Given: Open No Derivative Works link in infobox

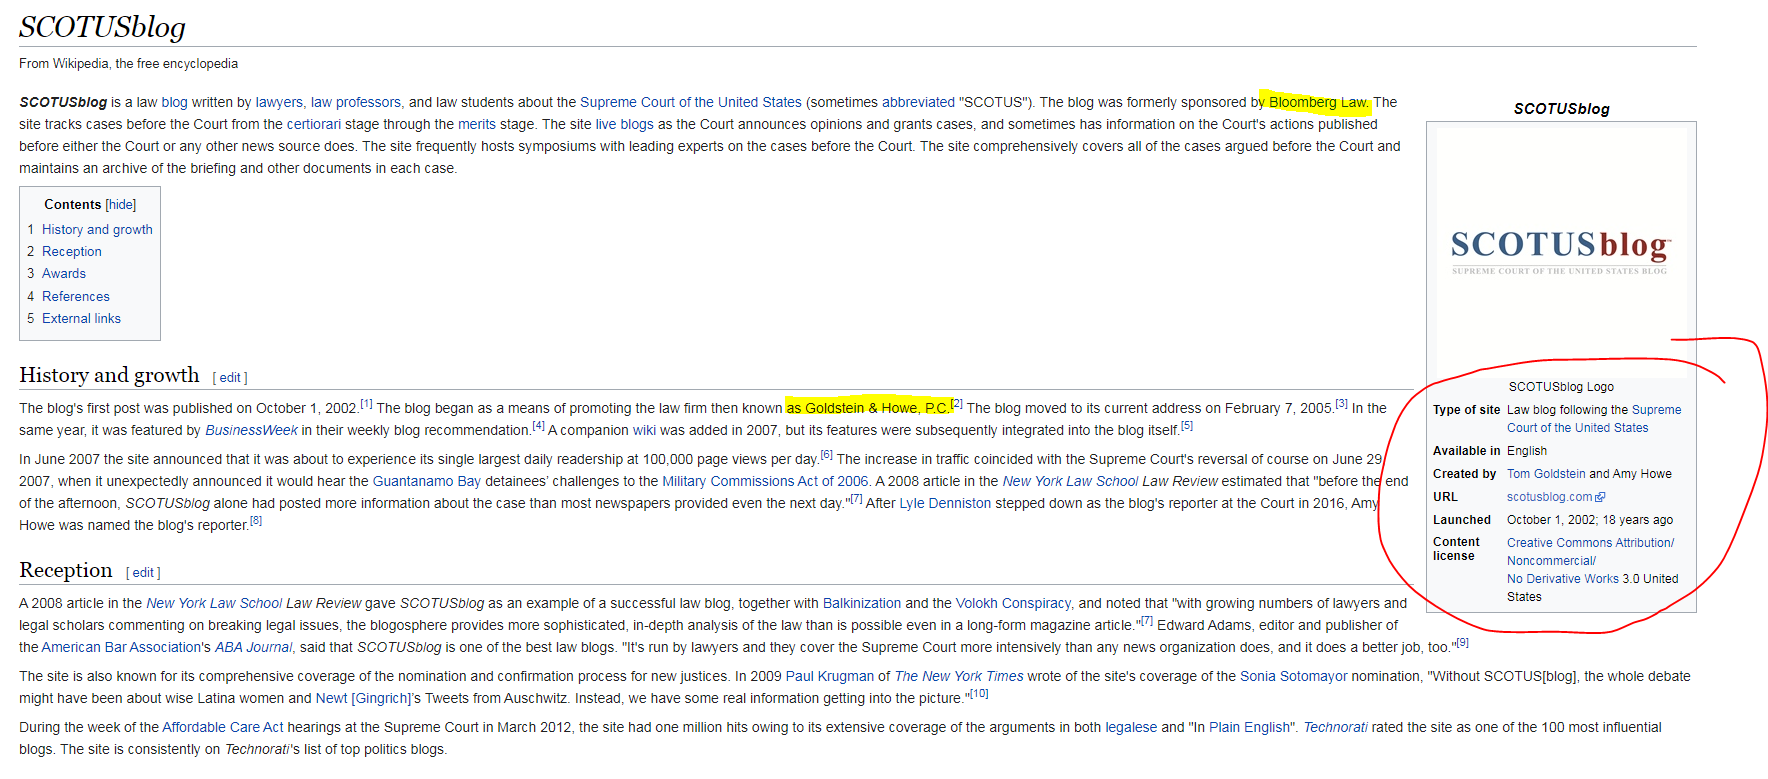Looking at the screenshot, I should [x=1563, y=579].
